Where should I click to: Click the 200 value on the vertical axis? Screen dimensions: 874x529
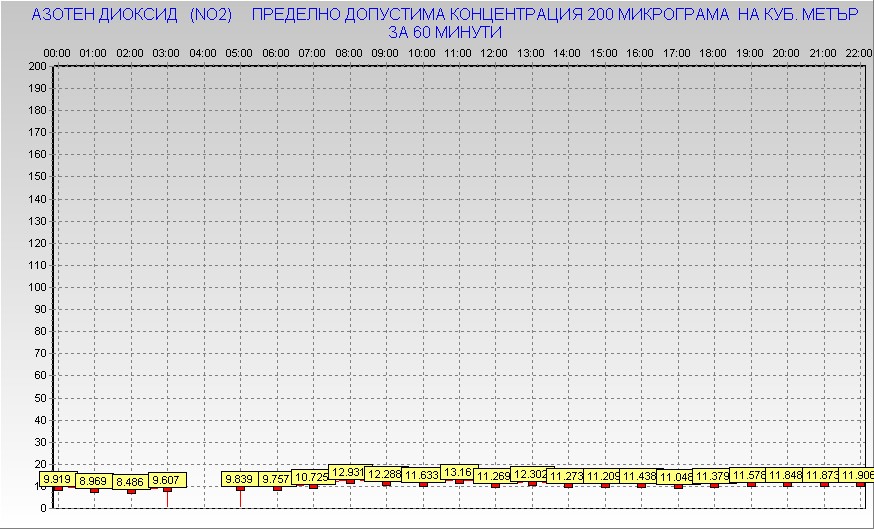tap(38, 66)
